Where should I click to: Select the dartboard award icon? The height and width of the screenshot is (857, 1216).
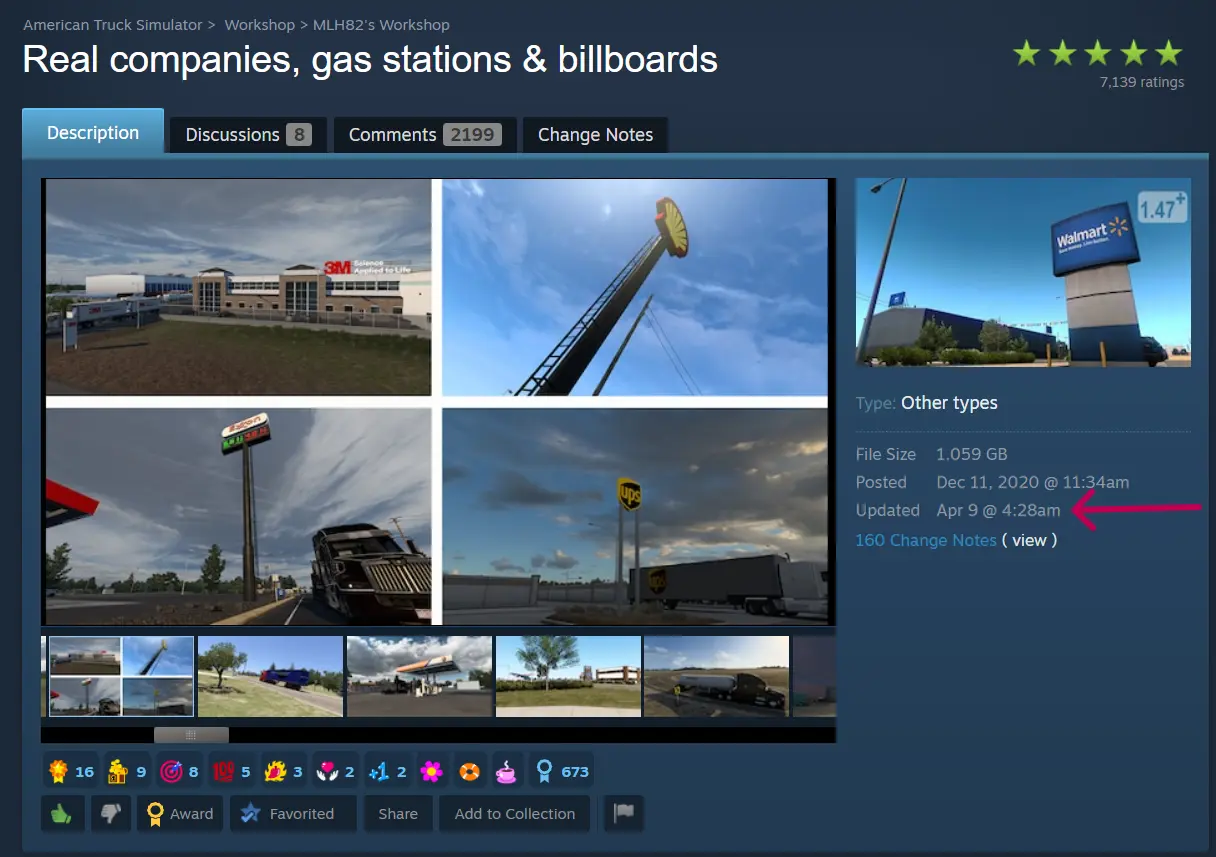coord(171,770)
